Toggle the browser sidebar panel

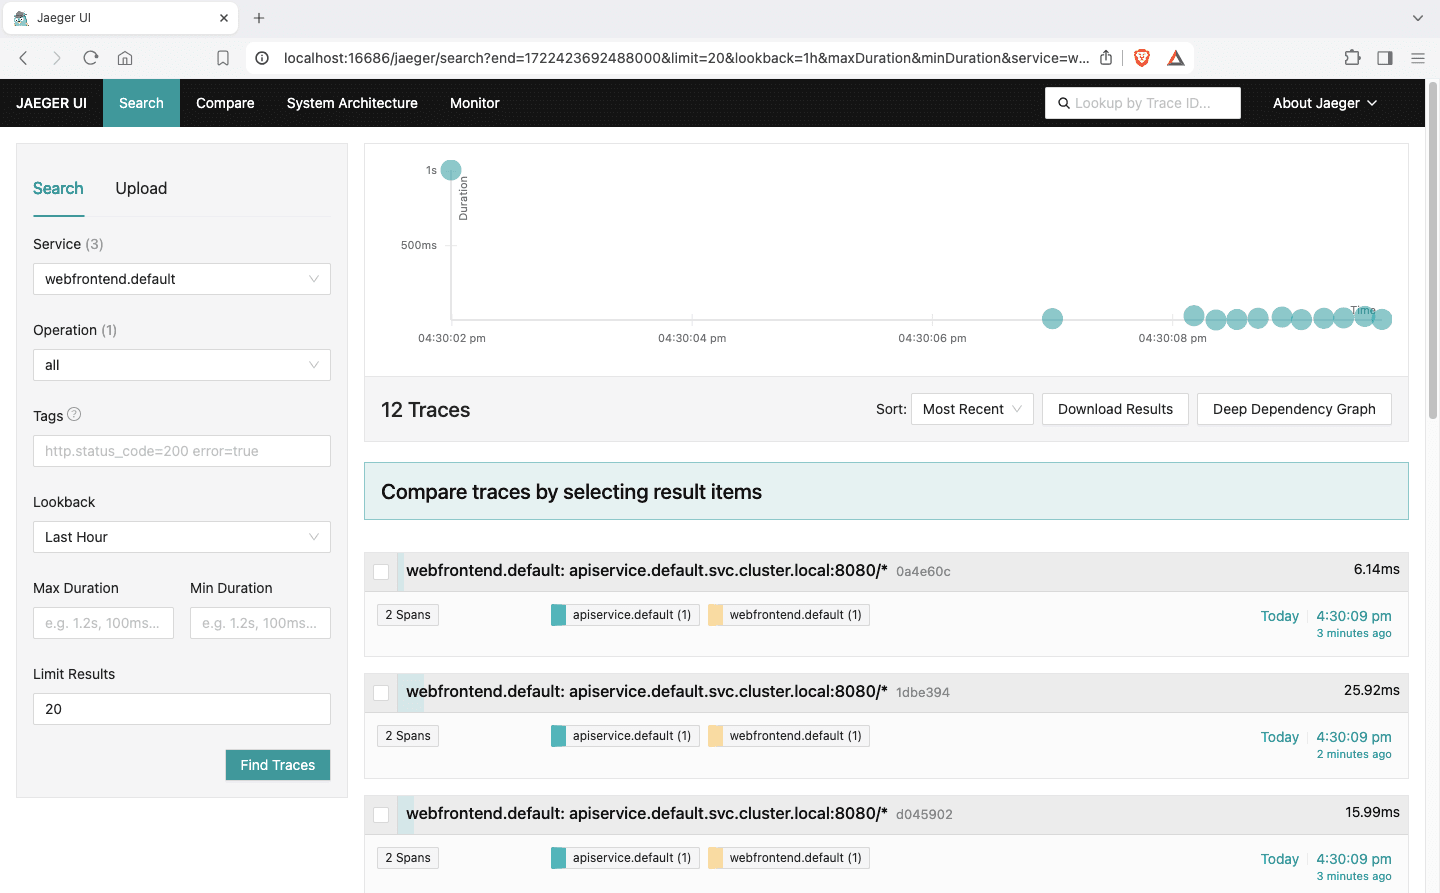click(x=1385, y=58)
